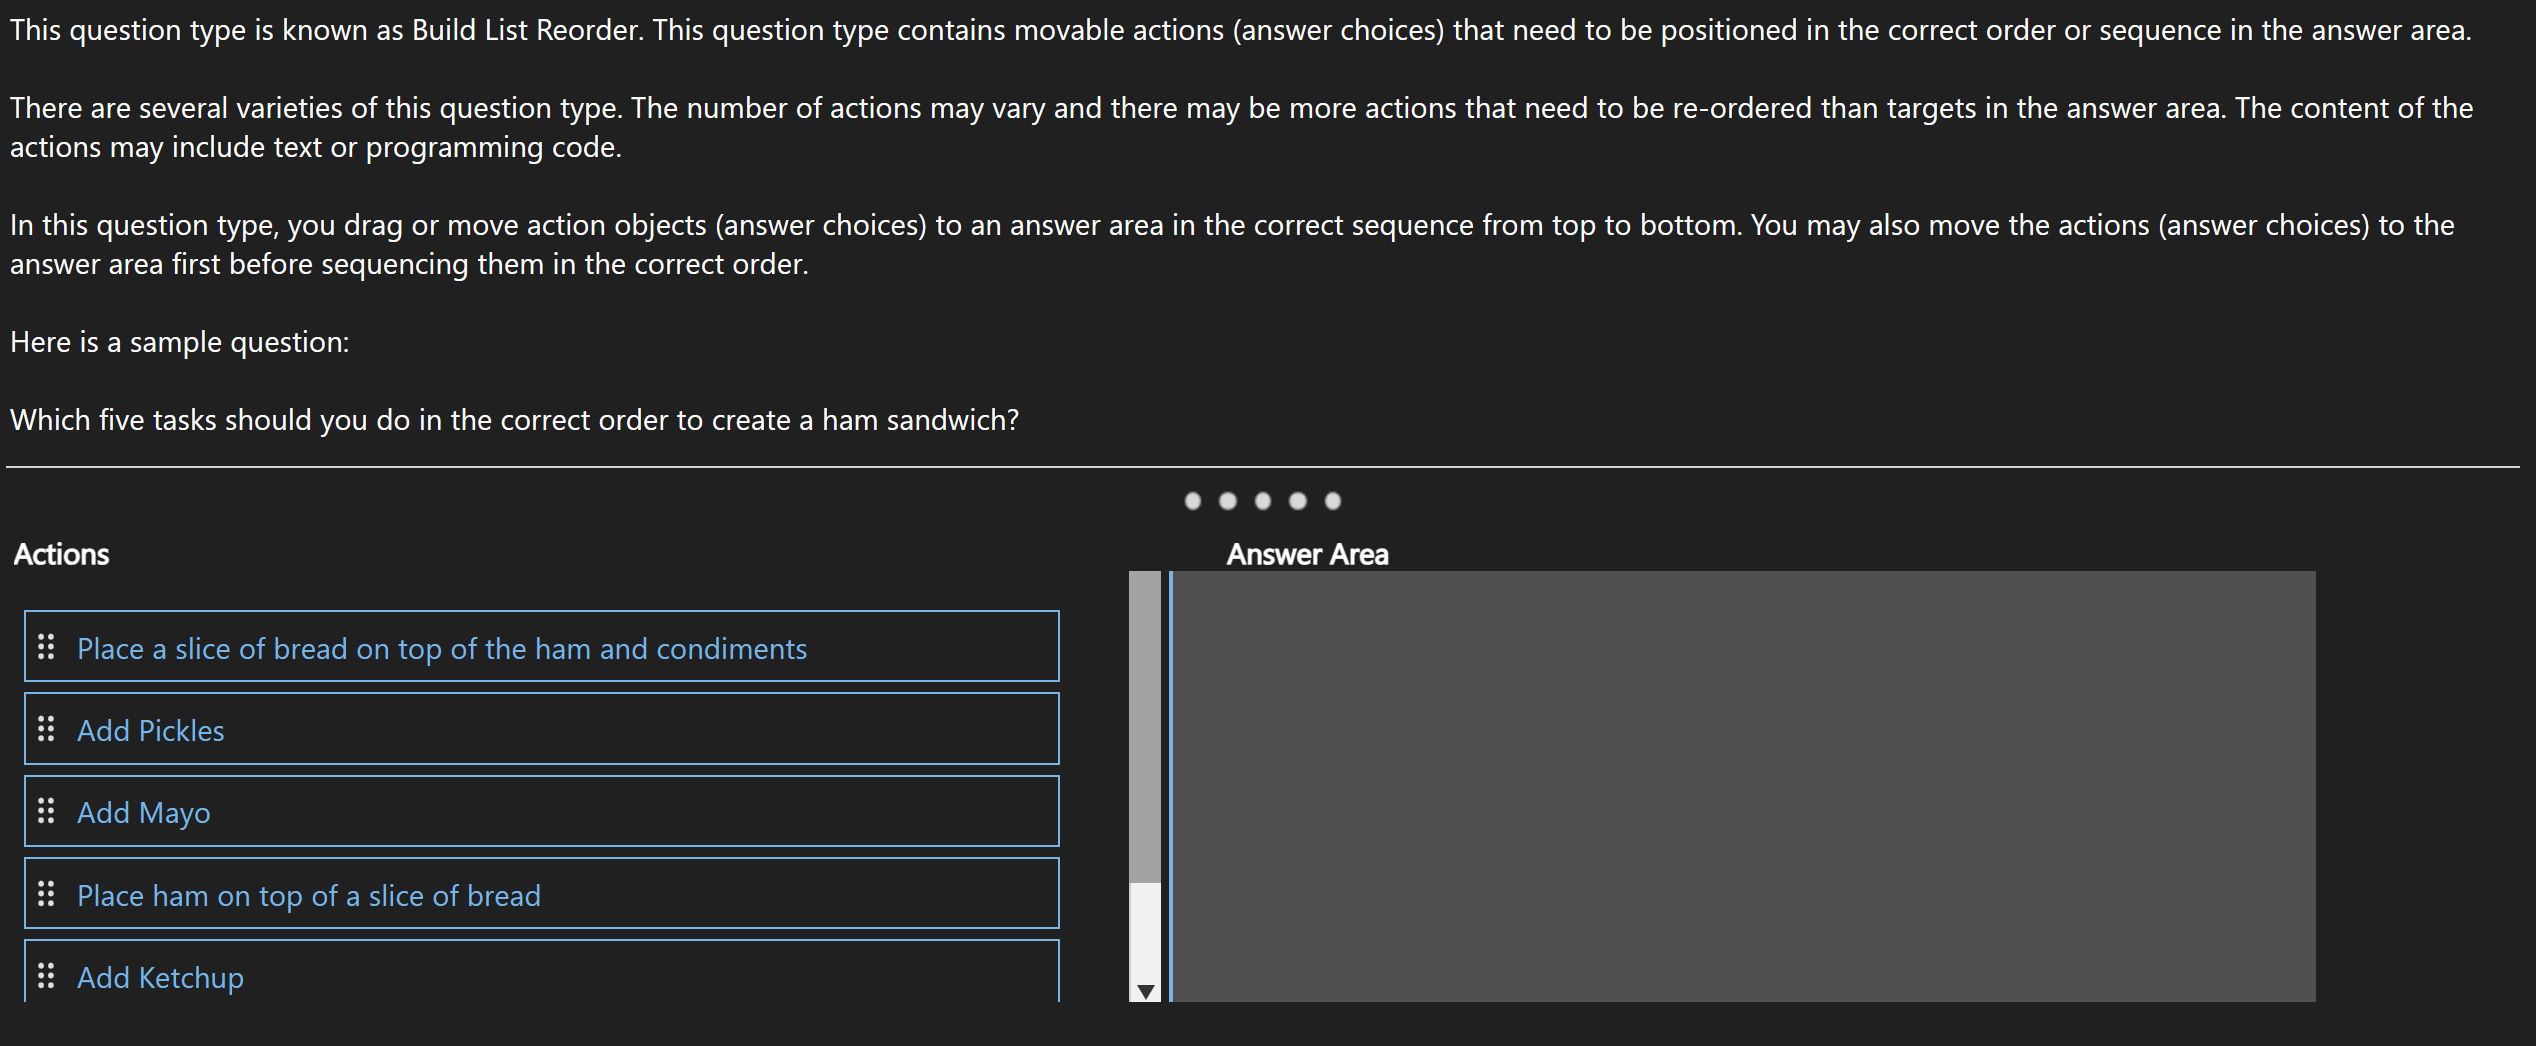Click the last dot of the splitter handle
Screen dimensions: 2536x1046
pos(1332,501)
